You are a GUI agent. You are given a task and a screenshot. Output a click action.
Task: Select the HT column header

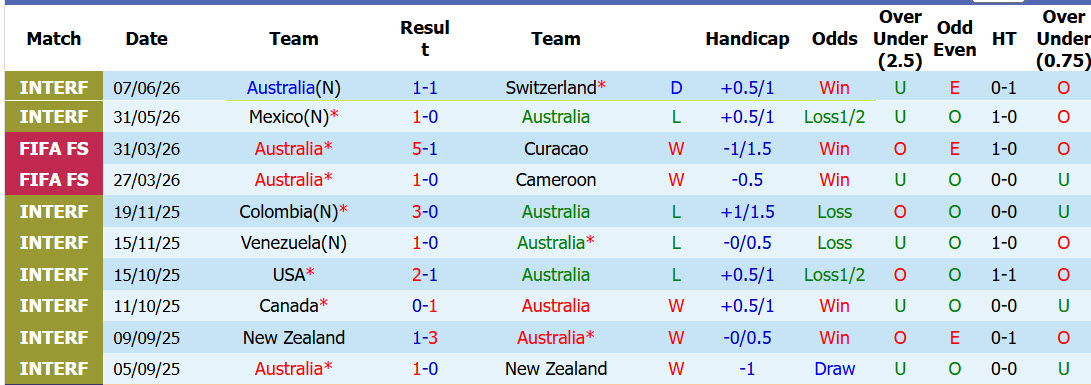point(1003,39)
